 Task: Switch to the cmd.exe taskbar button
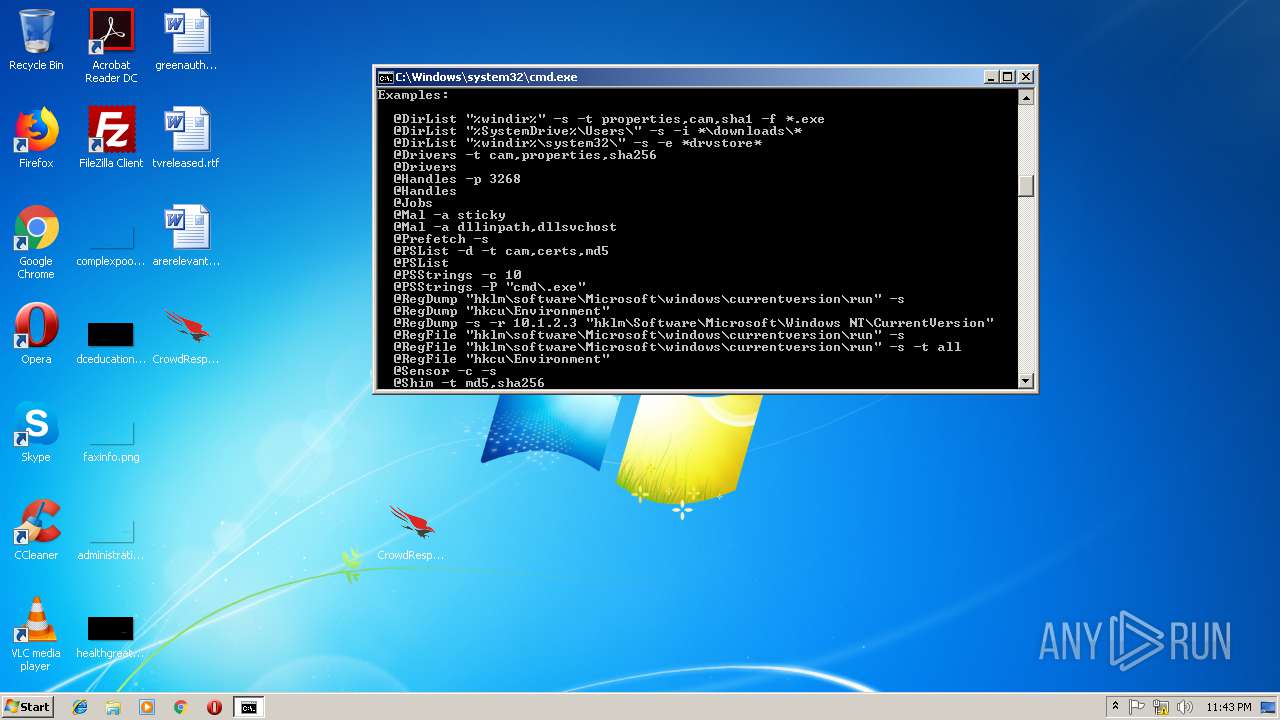click(x=248, y=707)
